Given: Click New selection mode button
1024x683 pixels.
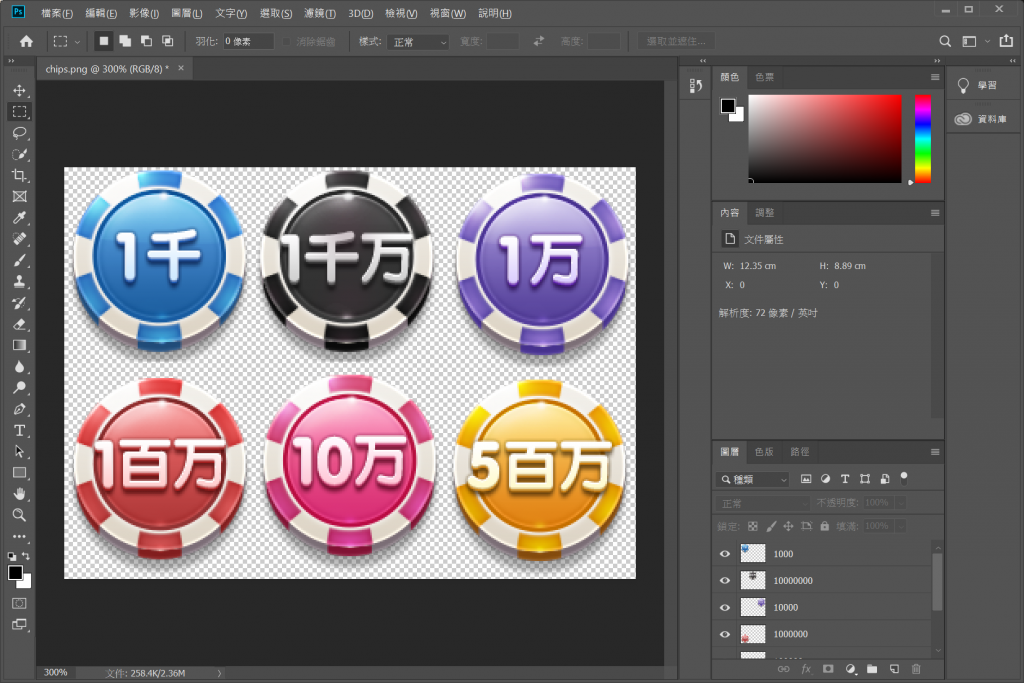Looking at the screenshot, I should tap(103, 41).
